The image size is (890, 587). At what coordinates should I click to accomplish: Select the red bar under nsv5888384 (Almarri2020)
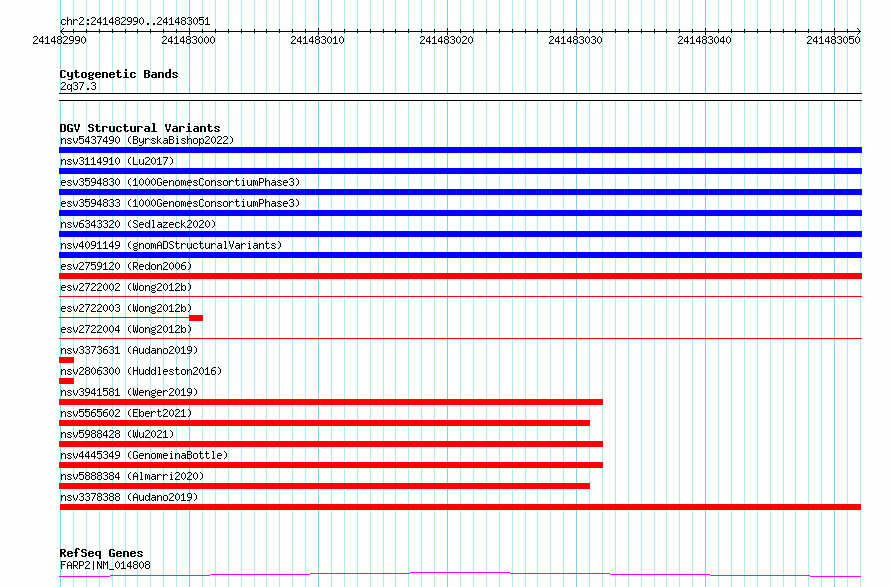(324, 486)
